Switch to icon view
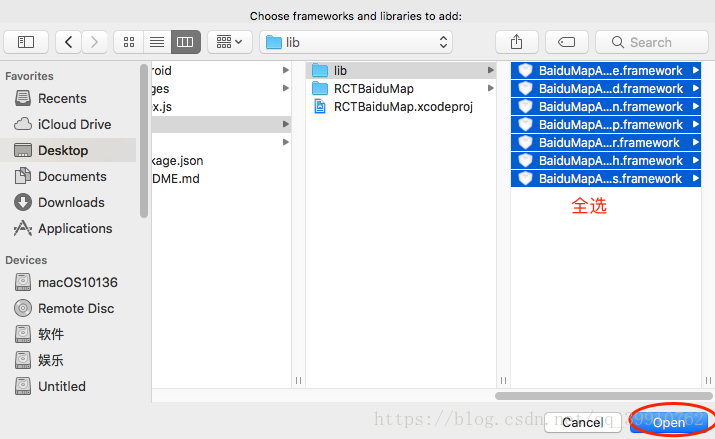Image resolution: width=715 pixels, height=439 pixels. [x=129, y=42]
